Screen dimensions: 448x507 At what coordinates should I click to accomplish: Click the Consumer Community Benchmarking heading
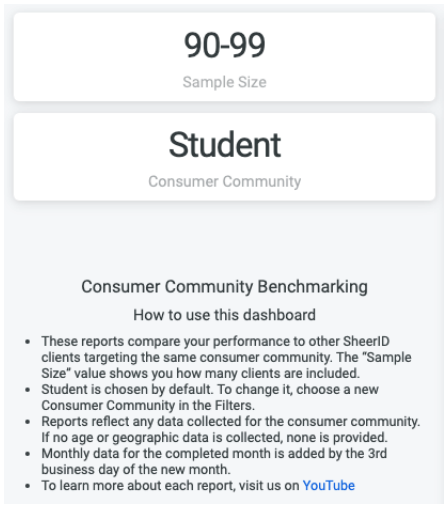tap(225, 287)
